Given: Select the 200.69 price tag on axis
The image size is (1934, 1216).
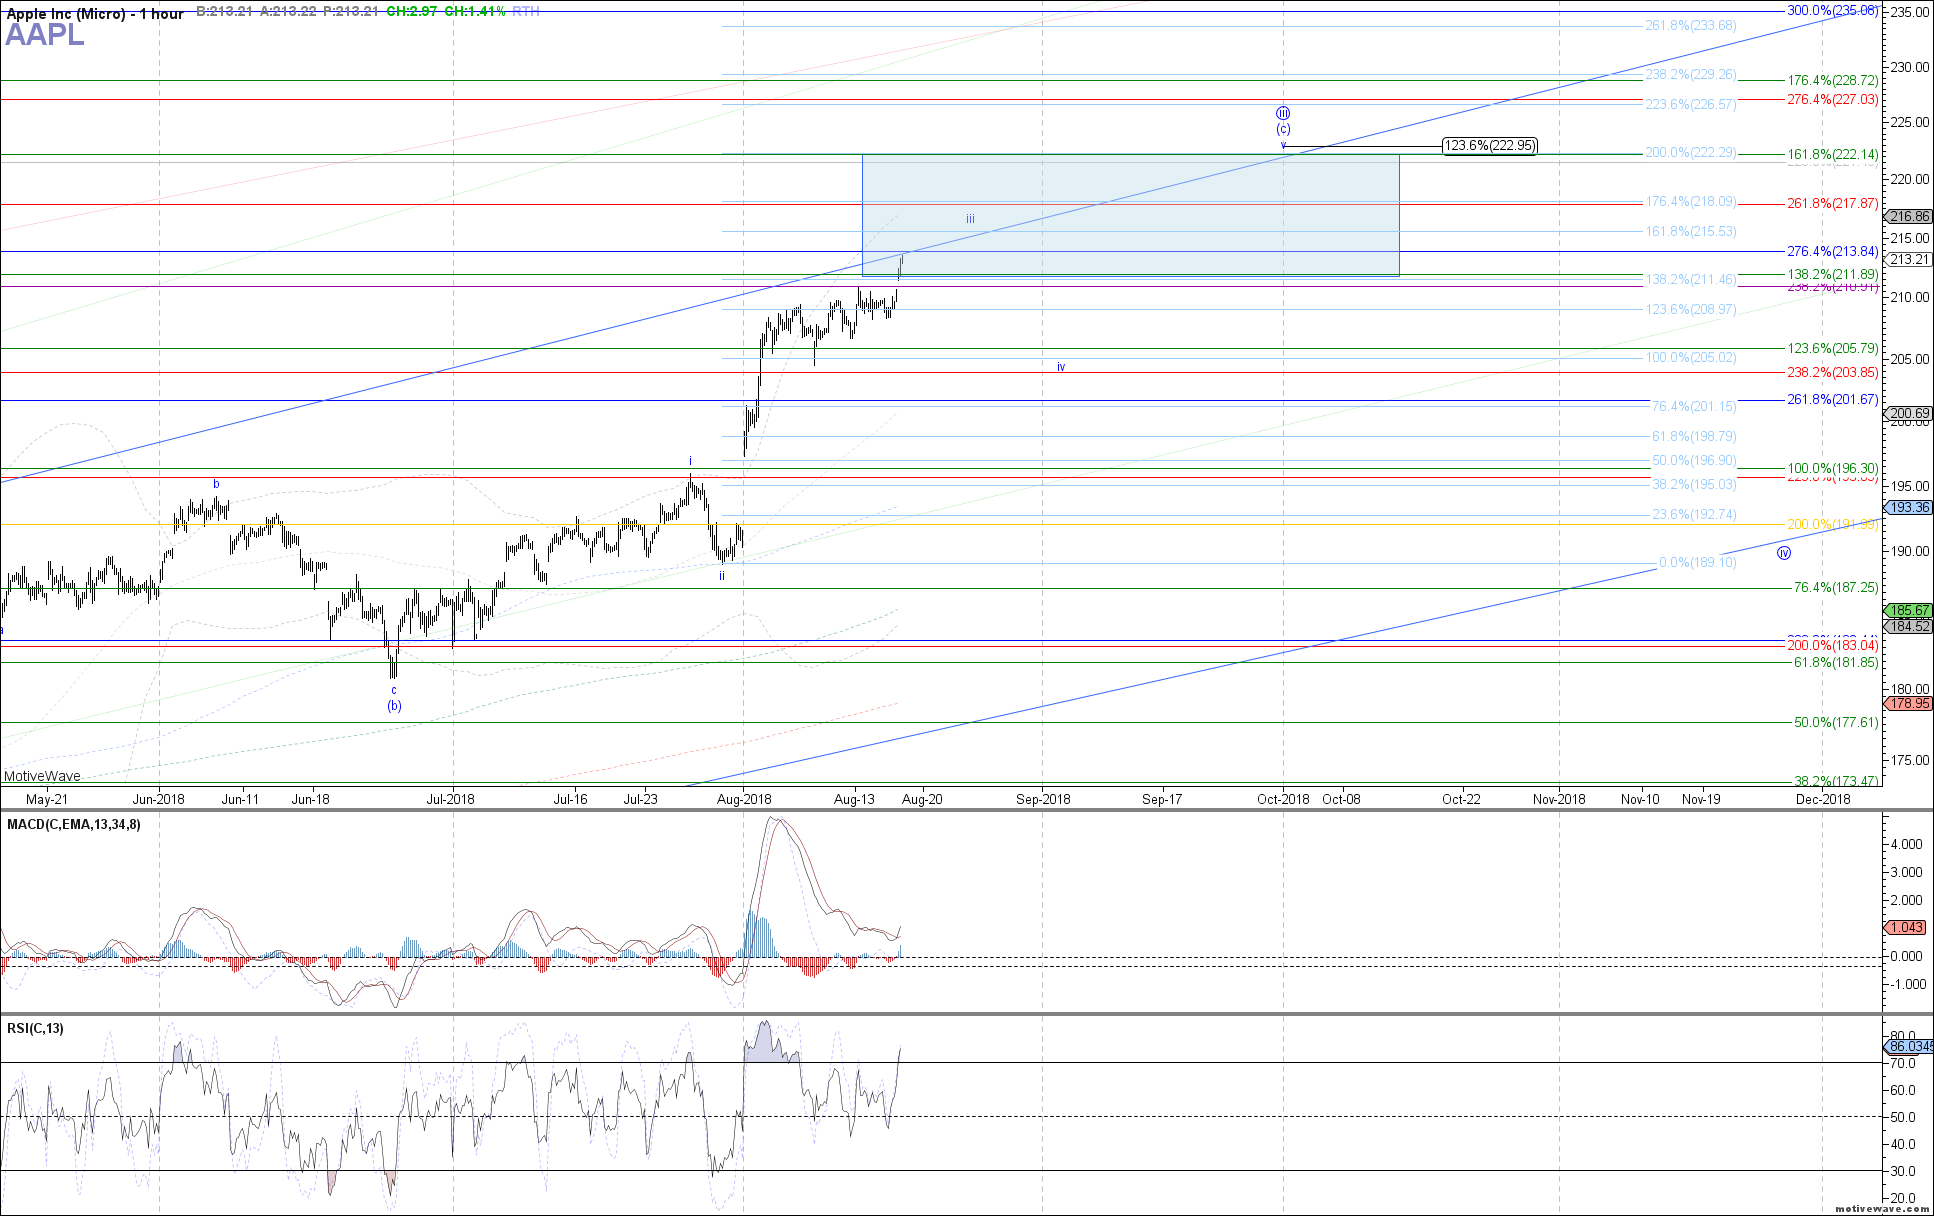Looking at the screenshot, I should [x=1909, y=413].
